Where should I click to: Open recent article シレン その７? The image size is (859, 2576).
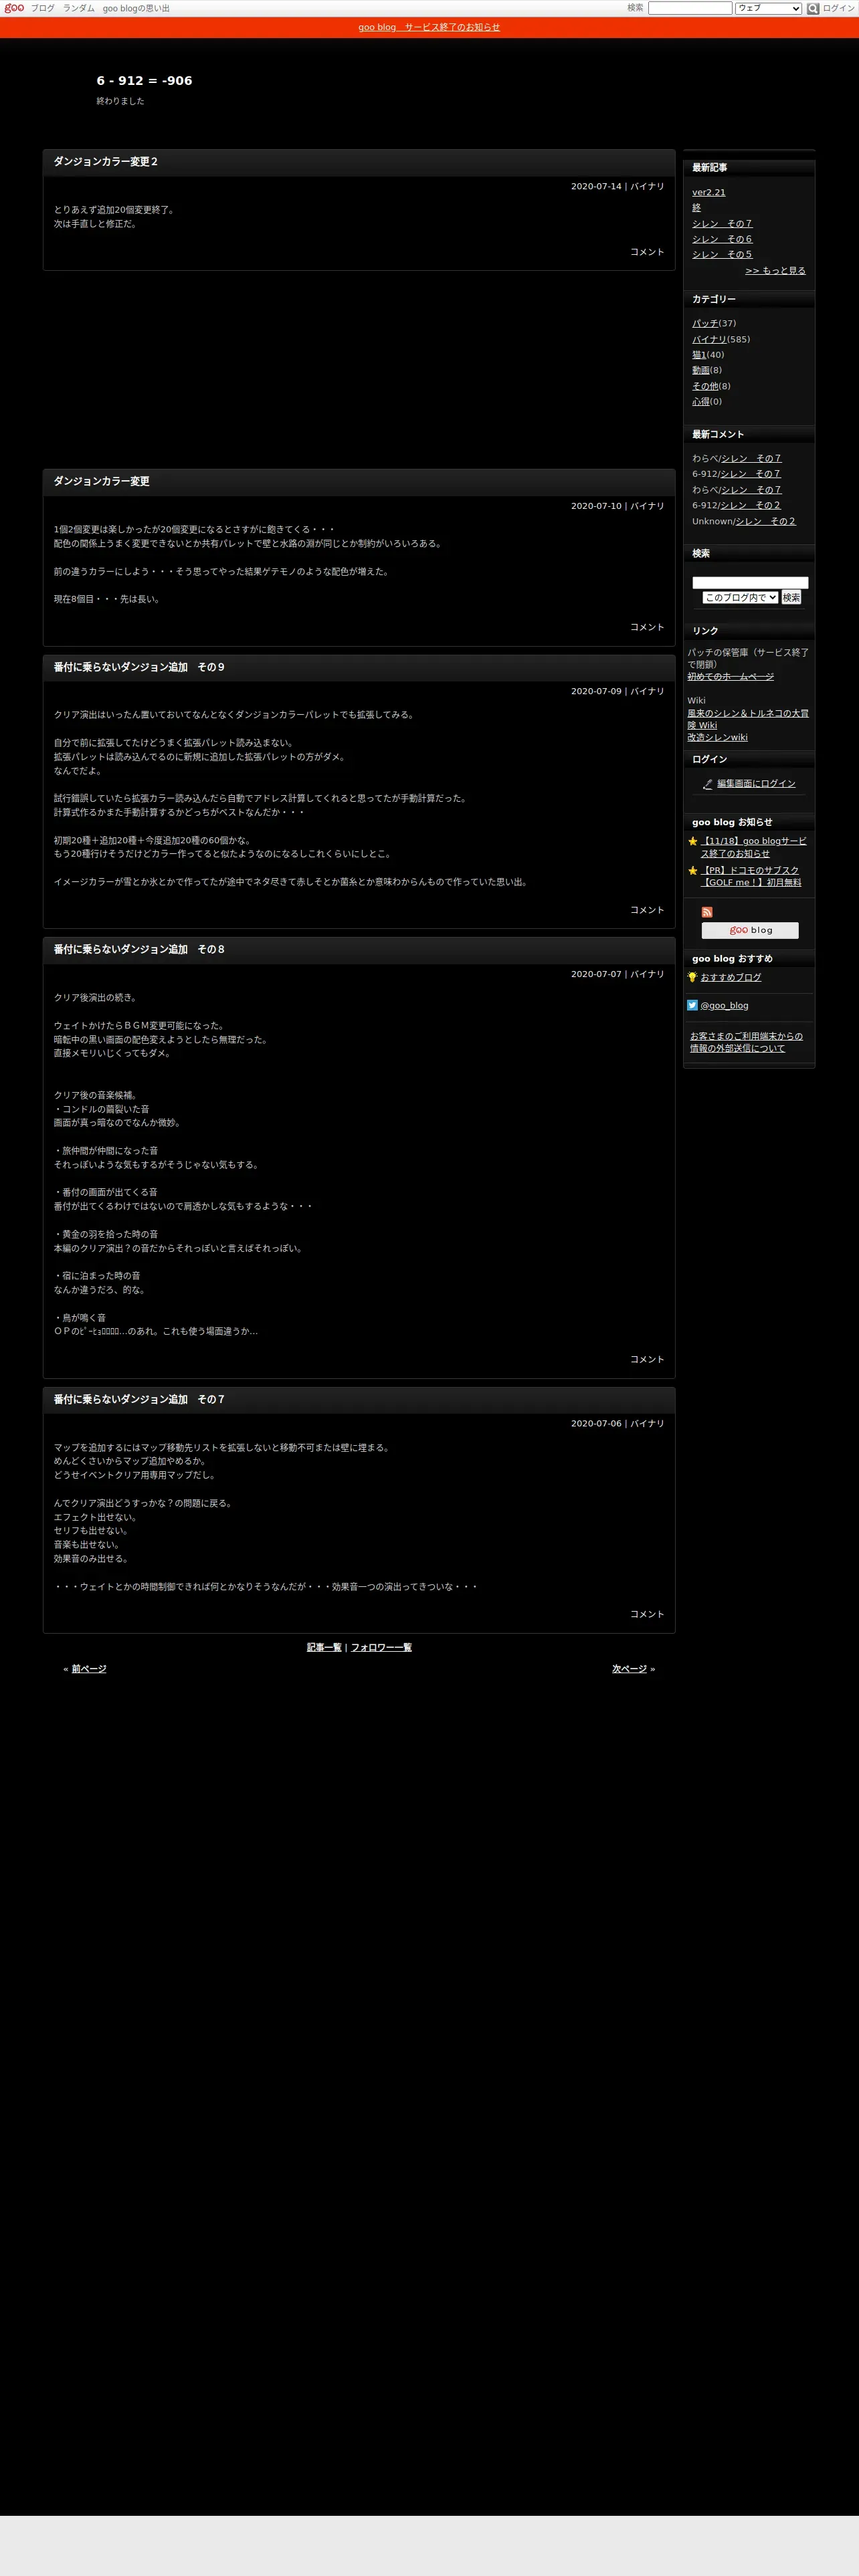click(722, 224)
